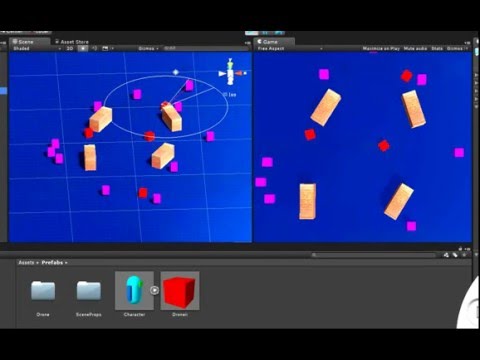Expand Character prefab with round arrow button
This screenshot has width=480, height=360.
coord(154,290)
